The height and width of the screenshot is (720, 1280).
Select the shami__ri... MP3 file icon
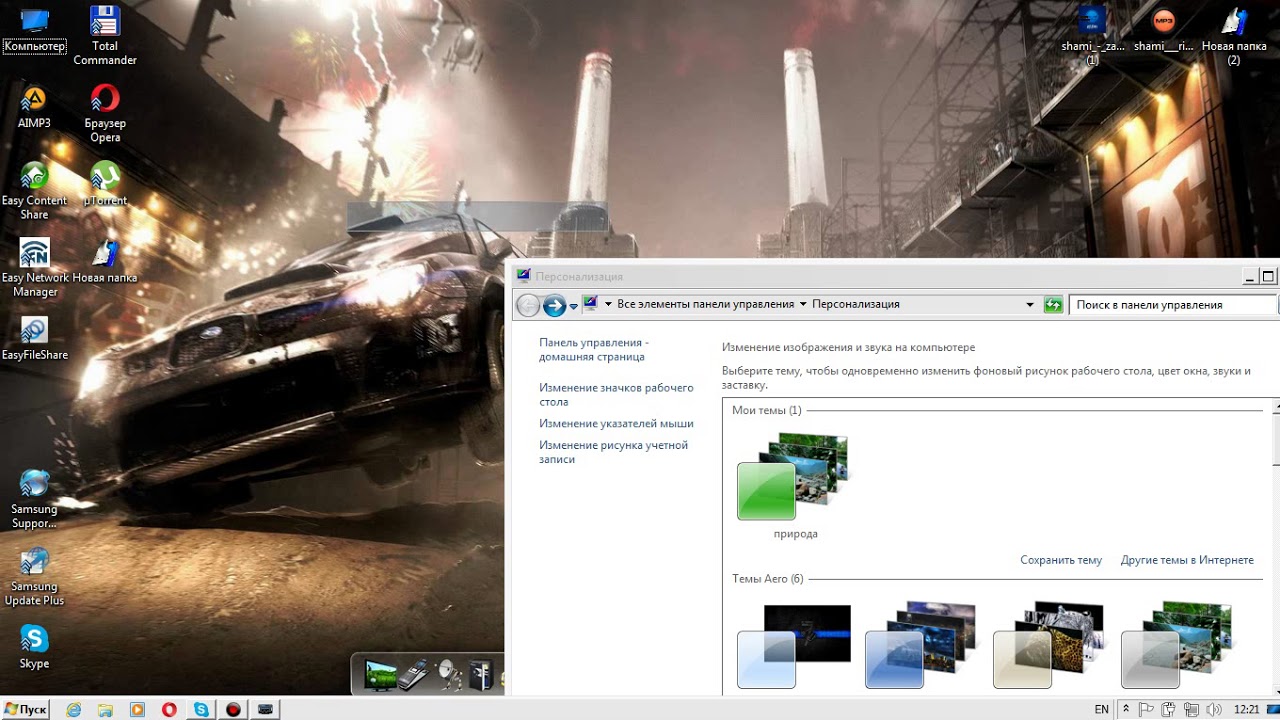1163,30
